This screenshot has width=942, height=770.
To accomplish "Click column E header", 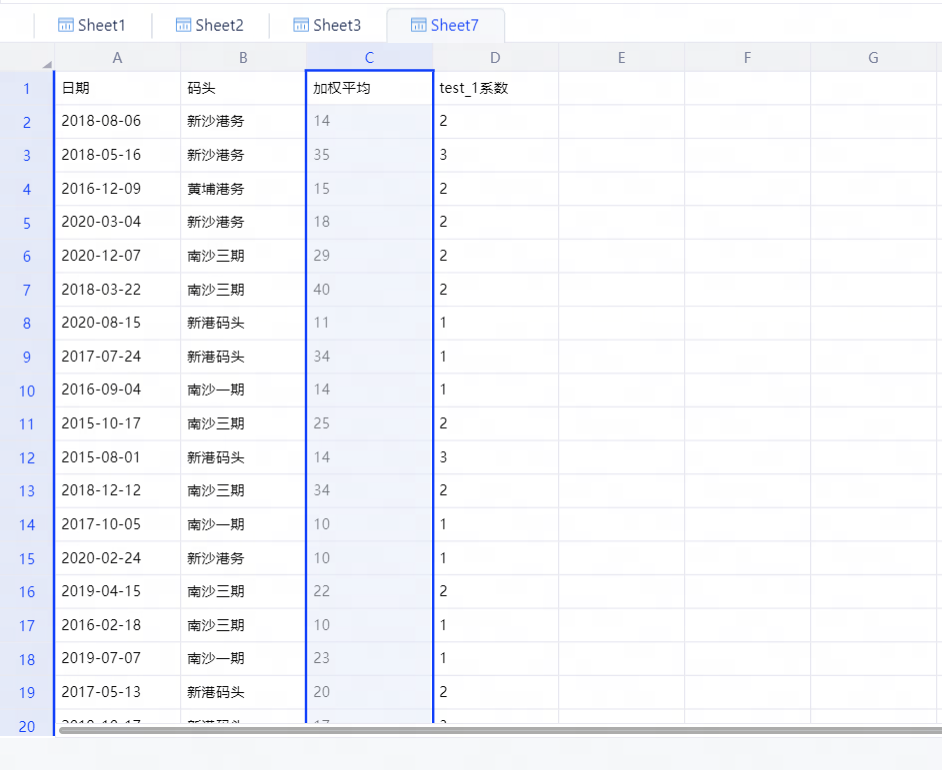I will pyautogui.click(x=621, y=58).
